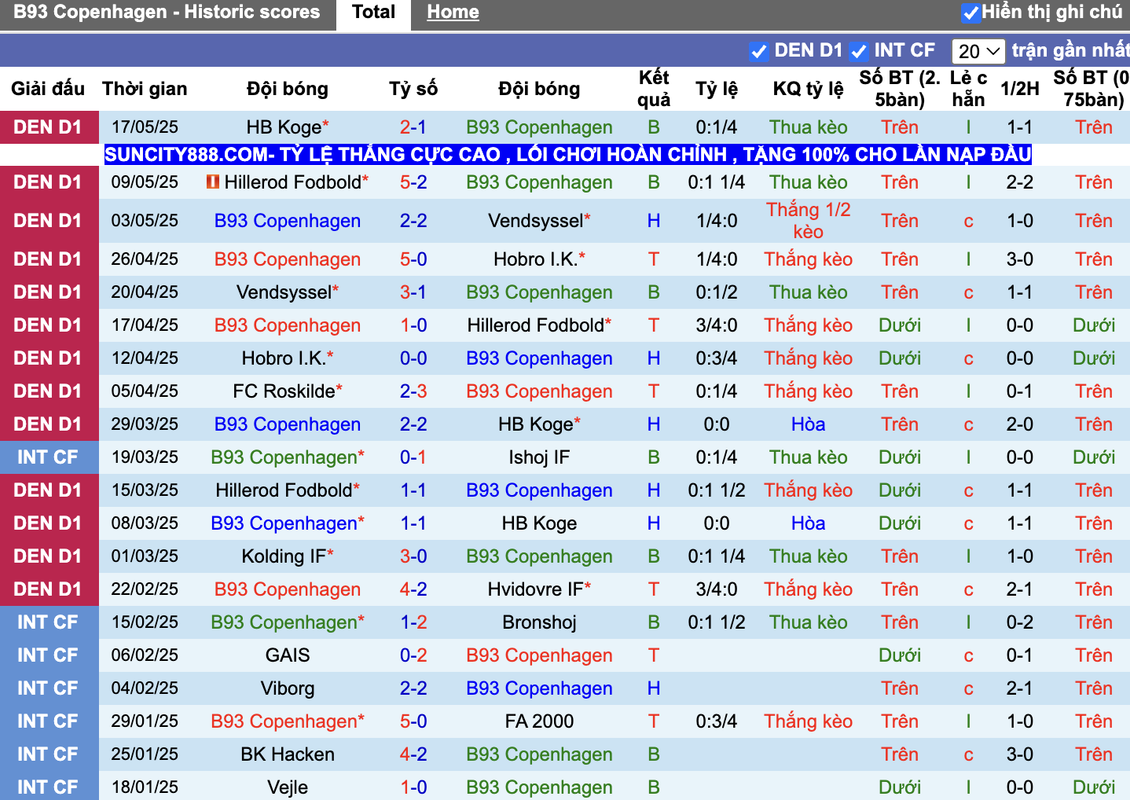Click the B93 Copenhagen - Historic scores title

point(166,12)
